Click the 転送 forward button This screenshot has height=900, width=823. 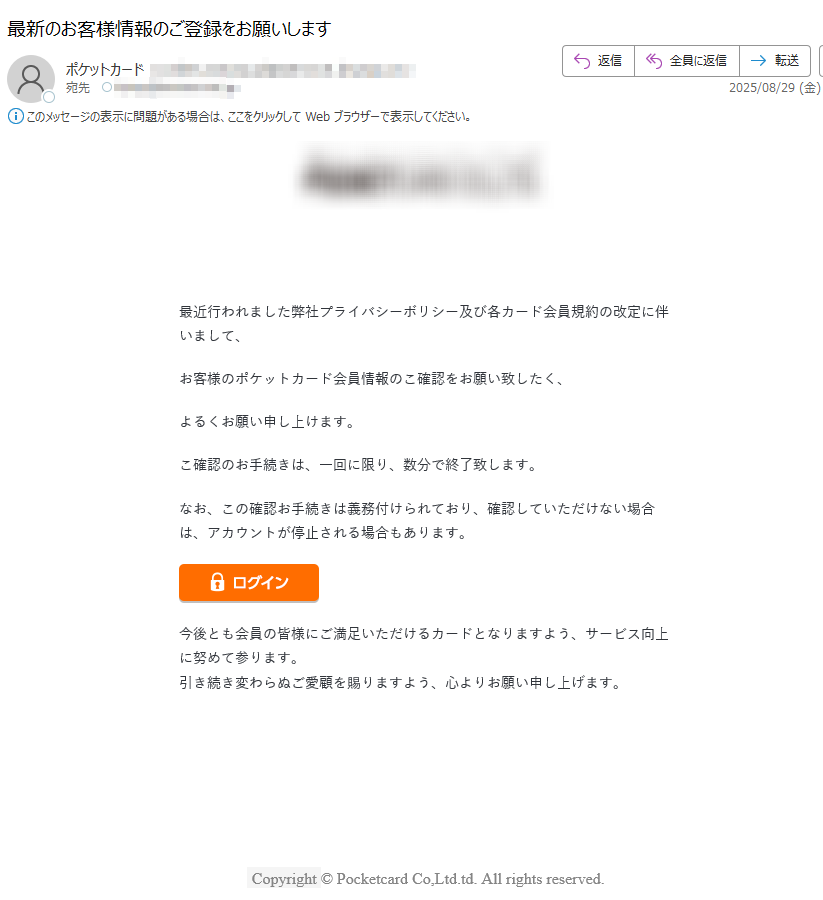coord(775,61)
